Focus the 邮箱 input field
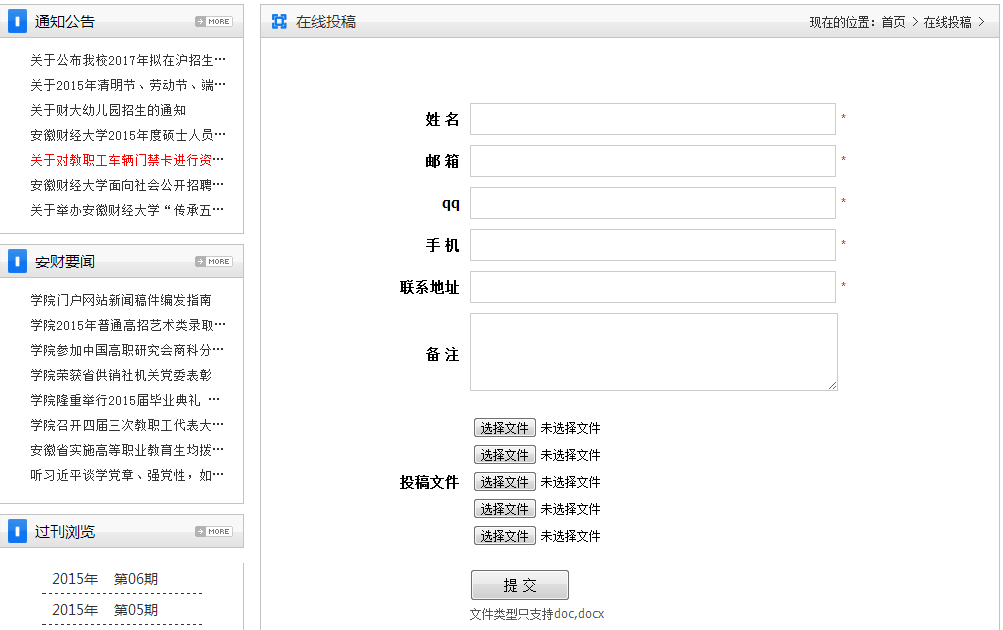 tap(652, 161)
